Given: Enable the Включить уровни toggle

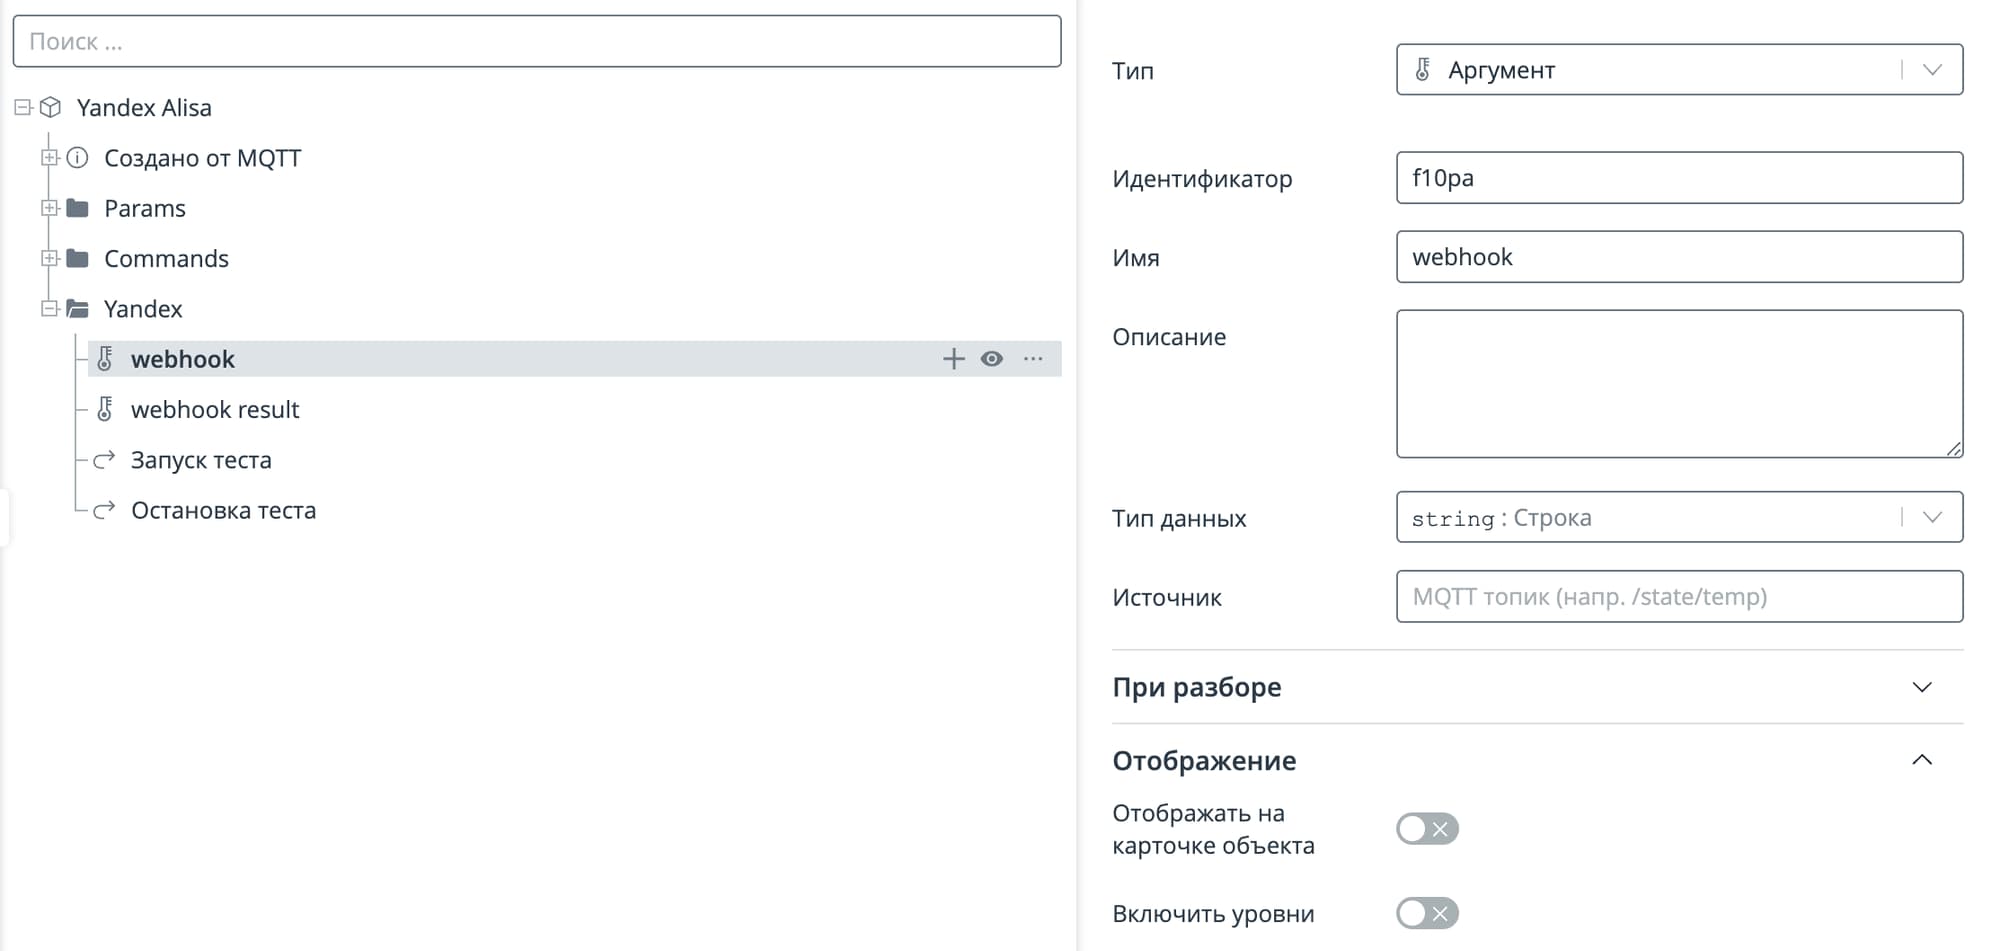Looking at the screenshot, I should [x=1427, y=913].
